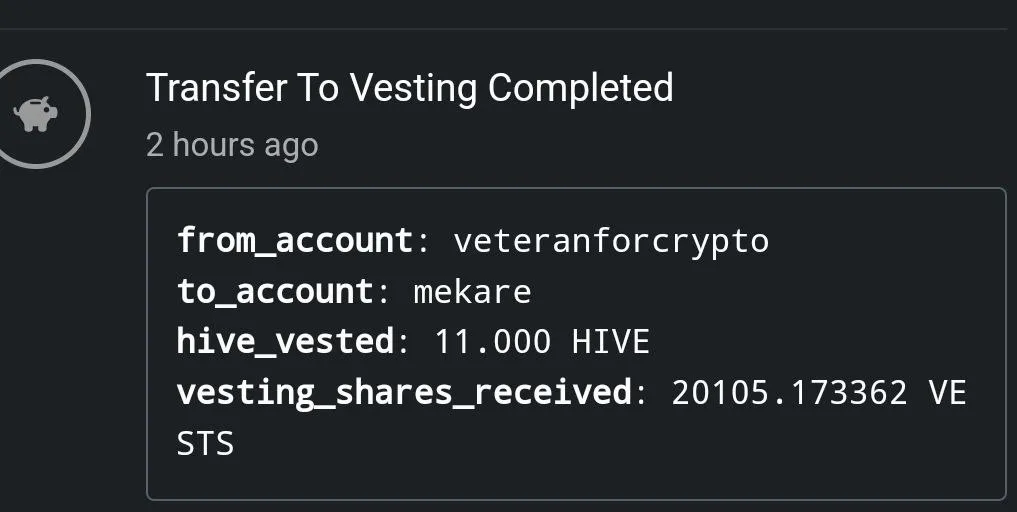
Task: Select the to_account label
Action: coord(275,291)
